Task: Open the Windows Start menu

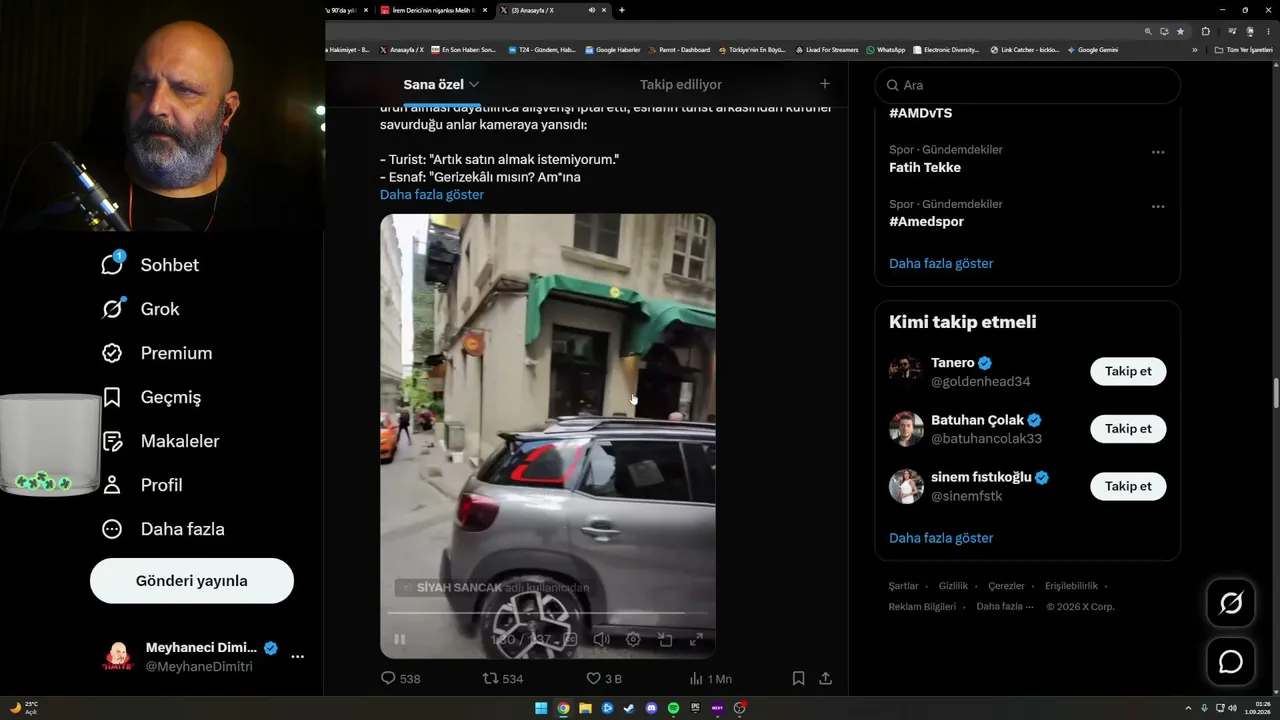Action: 541,708
